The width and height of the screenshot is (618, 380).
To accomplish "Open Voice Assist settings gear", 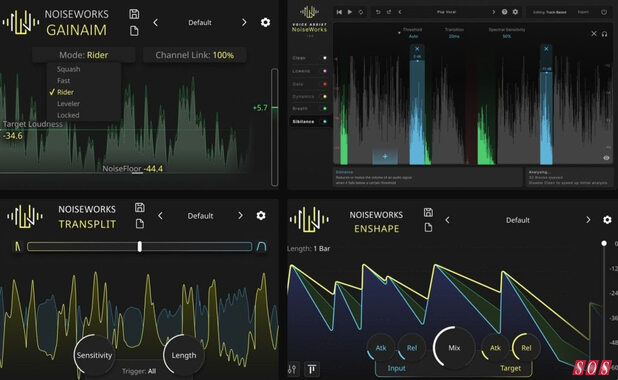I will click(x=515, y=12).
